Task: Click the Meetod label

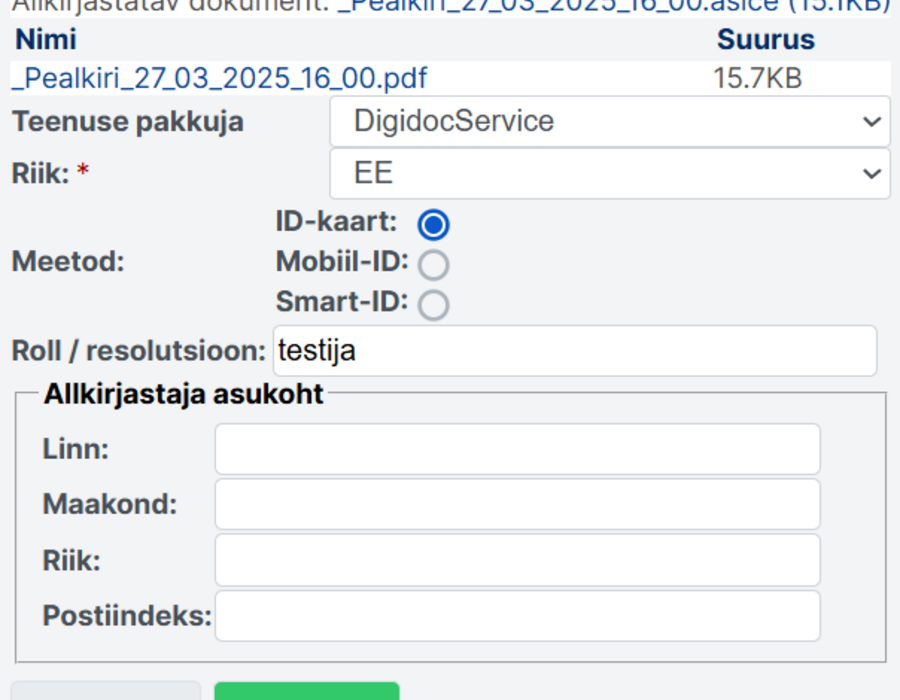Action: tap(68, 262)
